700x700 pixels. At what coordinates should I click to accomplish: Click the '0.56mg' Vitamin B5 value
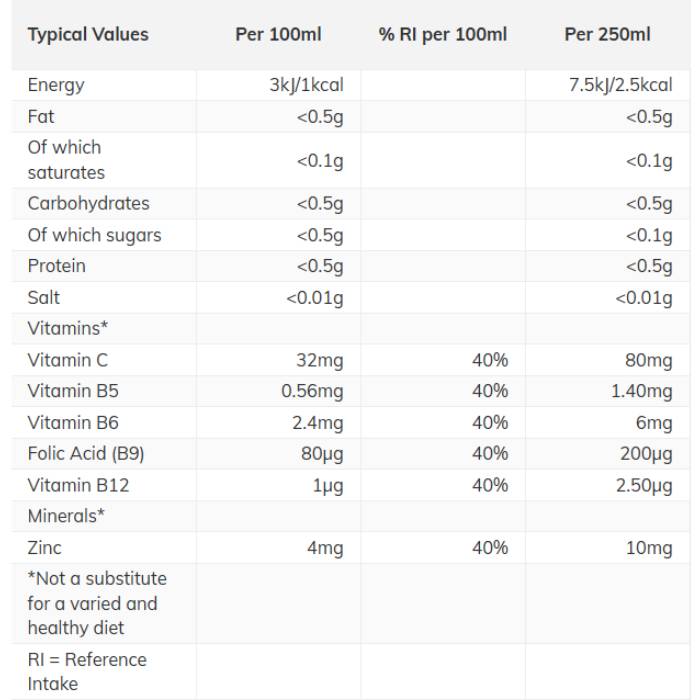pyautogui.click(x=312, y=391)
